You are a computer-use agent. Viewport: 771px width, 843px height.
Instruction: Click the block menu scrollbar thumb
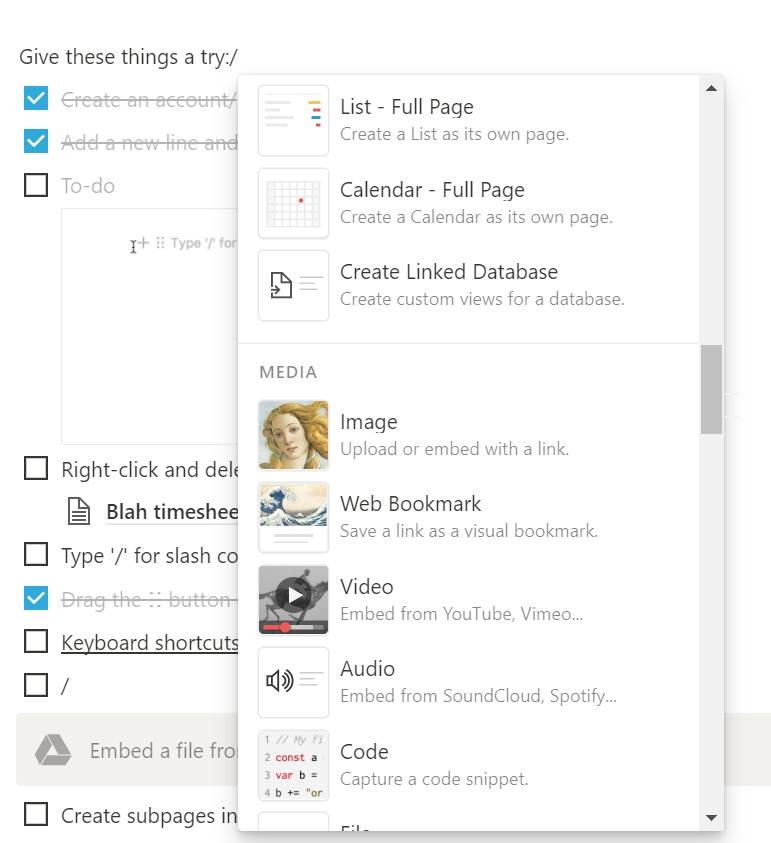click(711, 389)
